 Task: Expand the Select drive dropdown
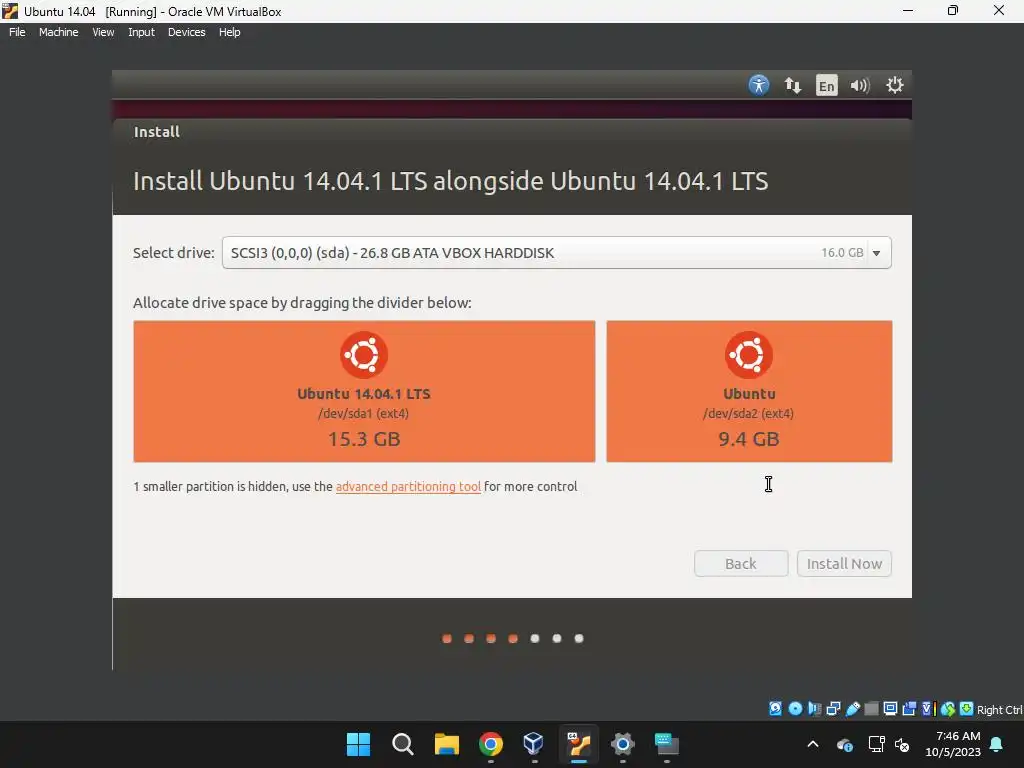click(556, 253)
